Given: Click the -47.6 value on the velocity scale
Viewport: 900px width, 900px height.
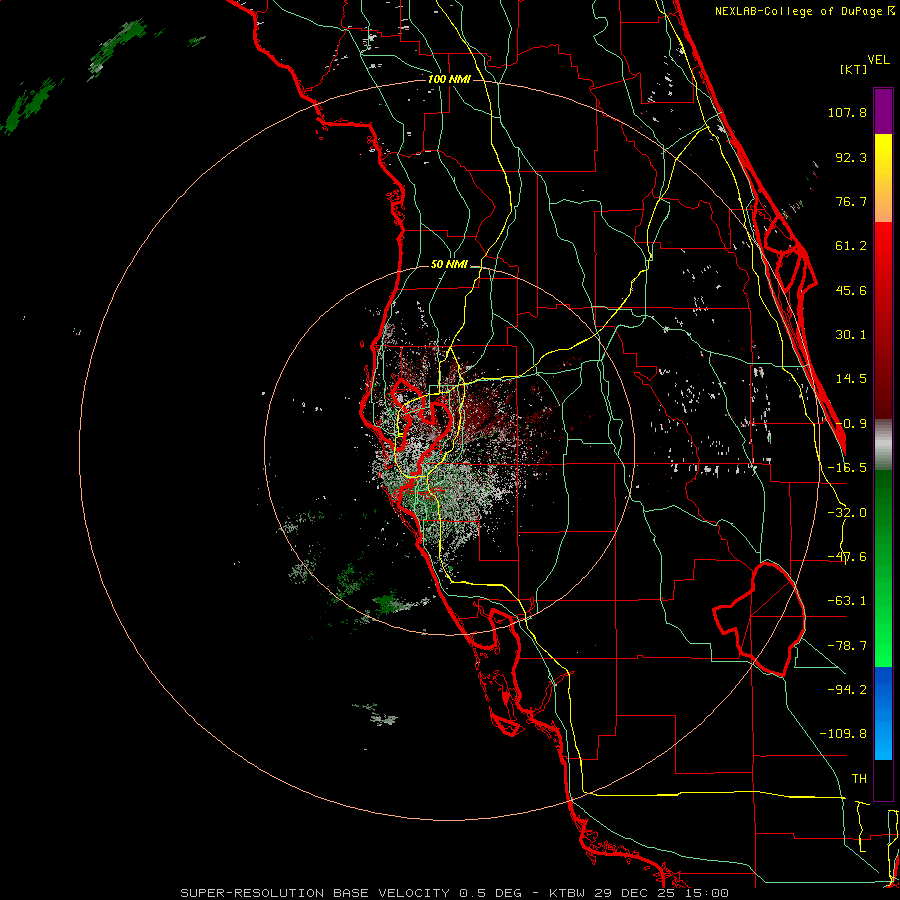Looking at the screenshot, I should (x=847, y=557).
